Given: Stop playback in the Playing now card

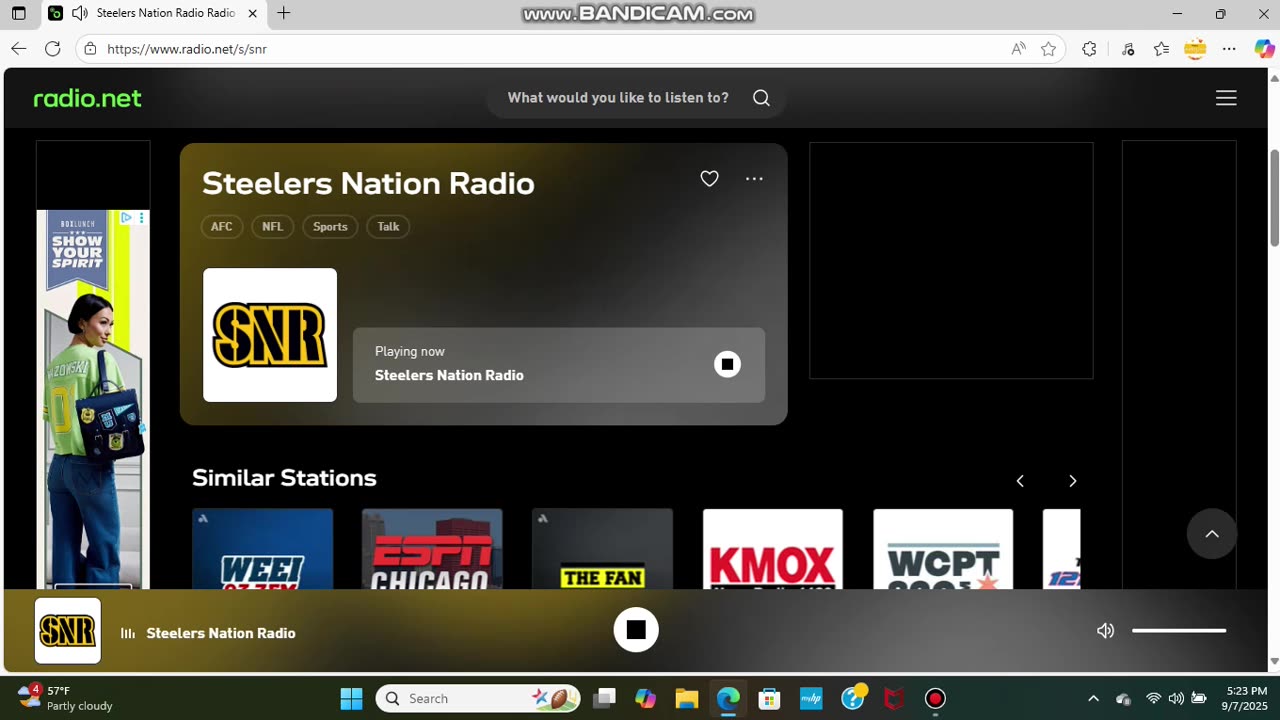Looking at the screenshot, I should pyautogui.click(x=727, y=364).
